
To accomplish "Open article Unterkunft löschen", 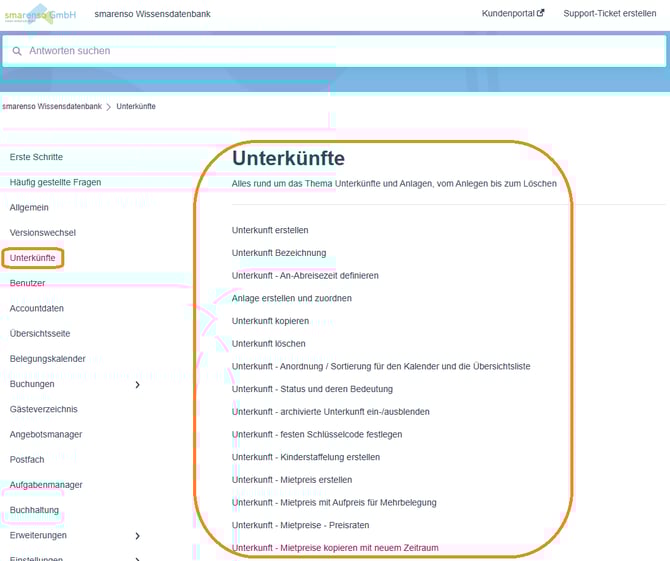I will tap(268, 343).
